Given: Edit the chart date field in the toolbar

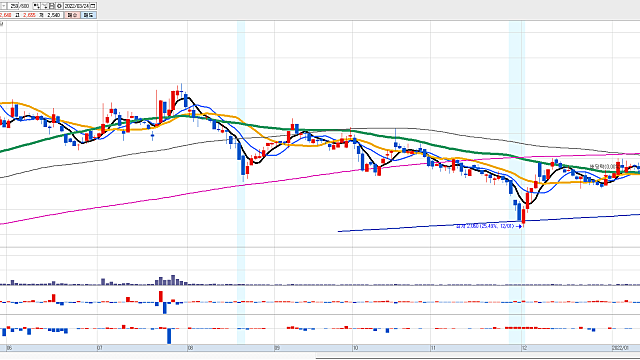Looking at the screenshot, I should click(x=76, y=6).
